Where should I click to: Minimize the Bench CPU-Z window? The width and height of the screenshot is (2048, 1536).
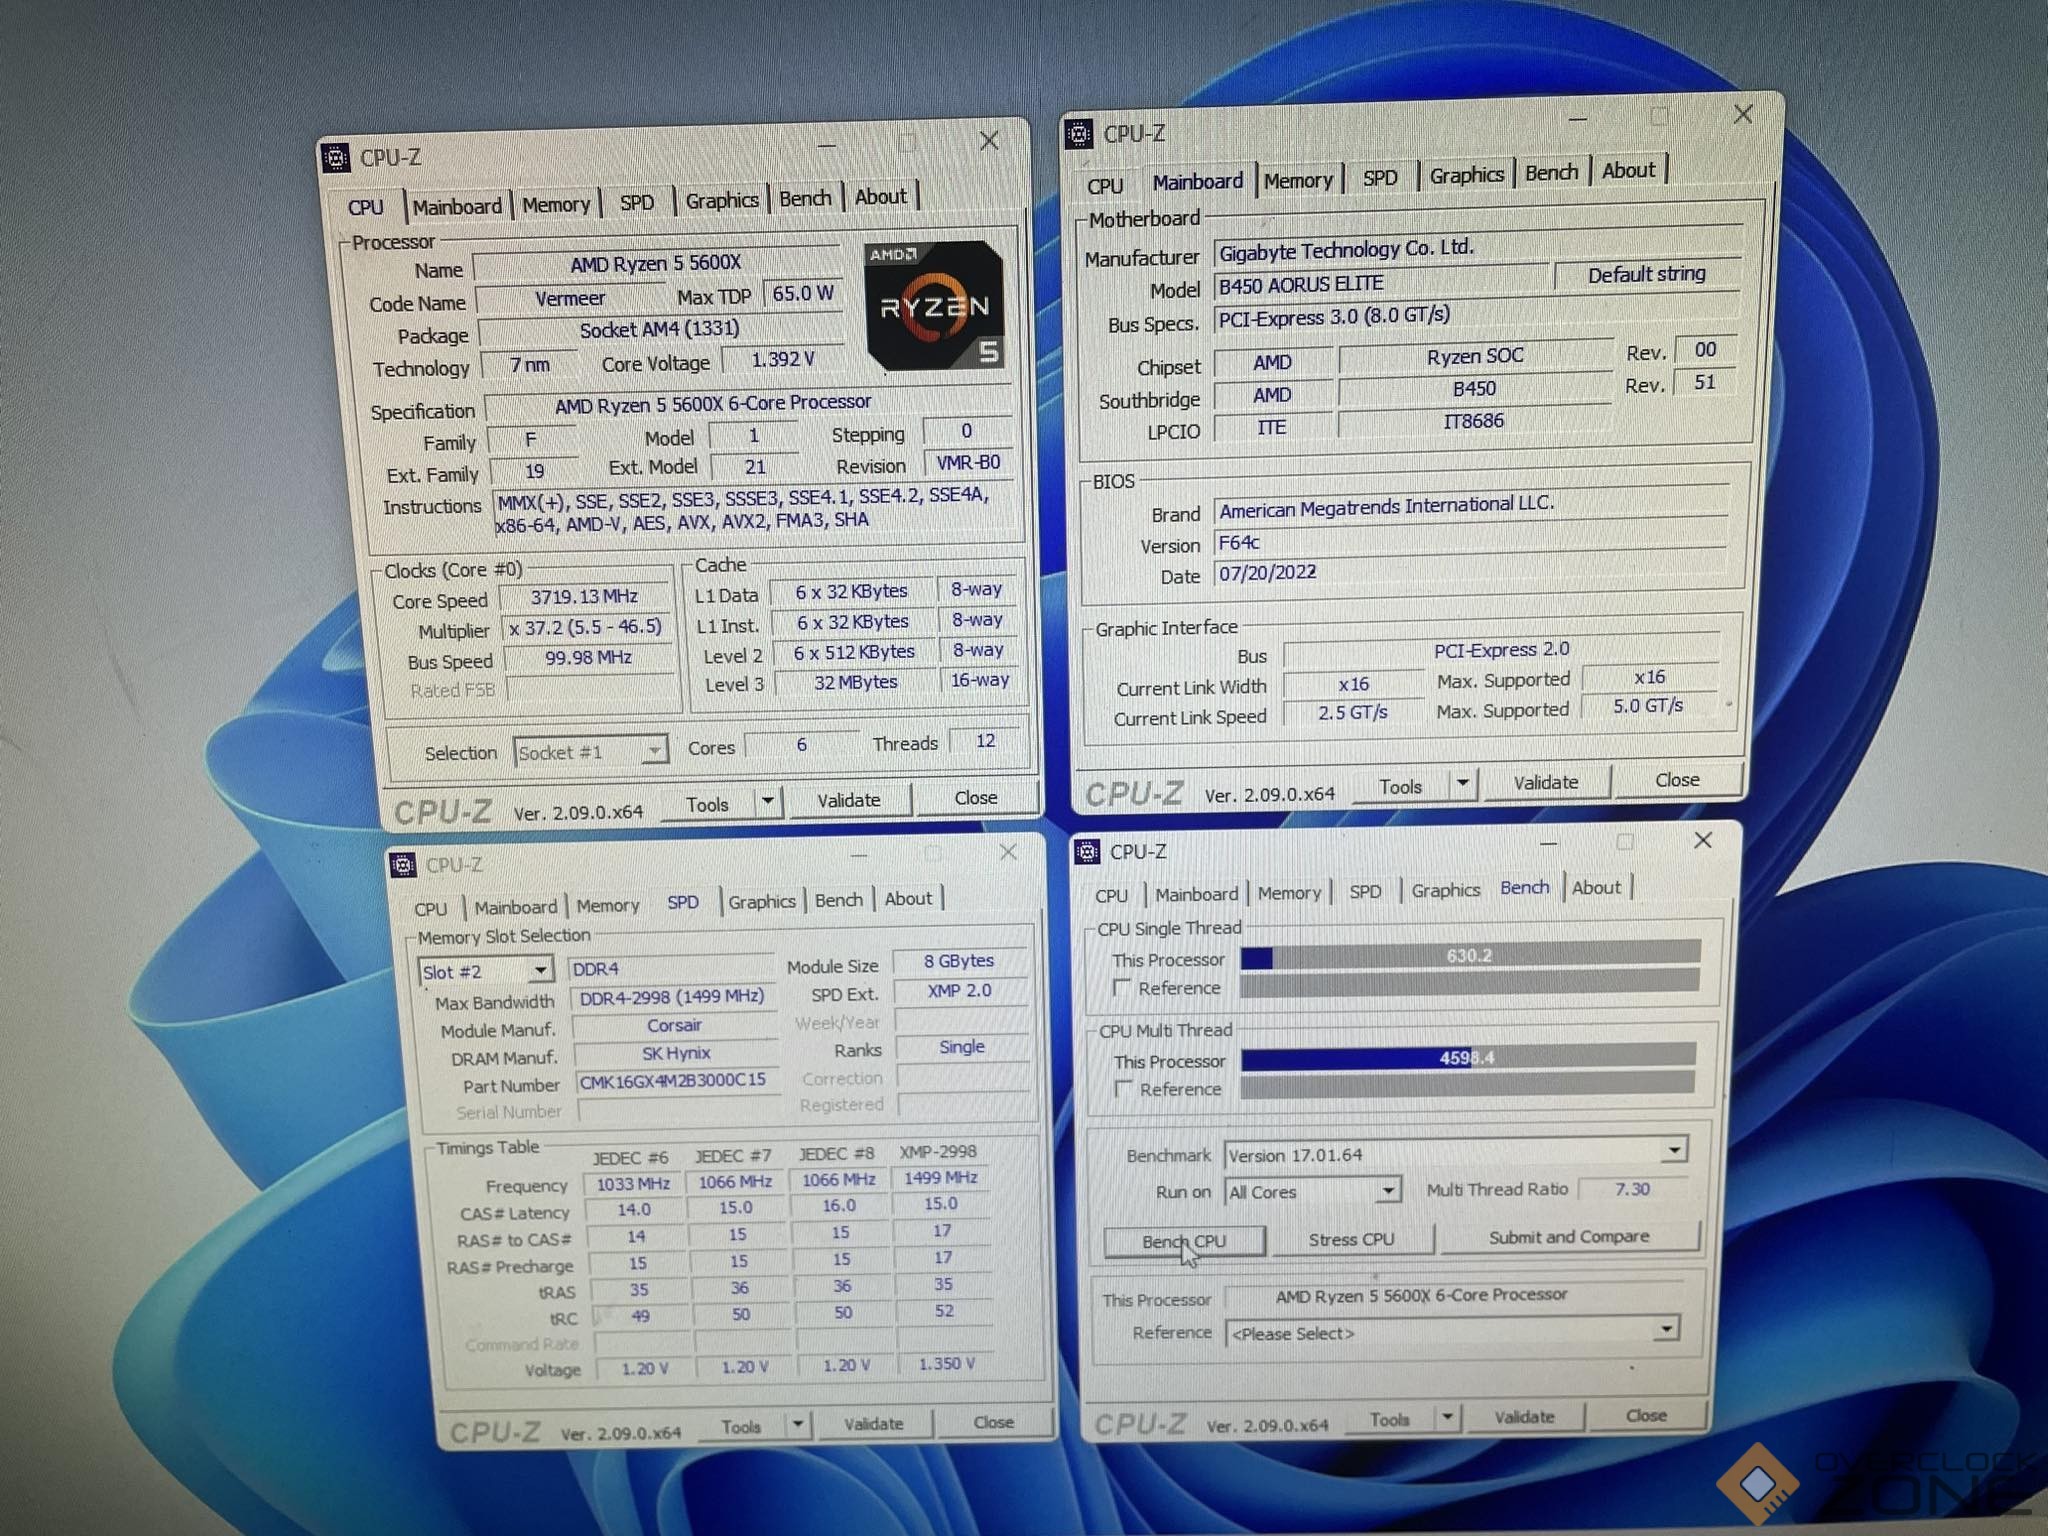pos(1549,843)
